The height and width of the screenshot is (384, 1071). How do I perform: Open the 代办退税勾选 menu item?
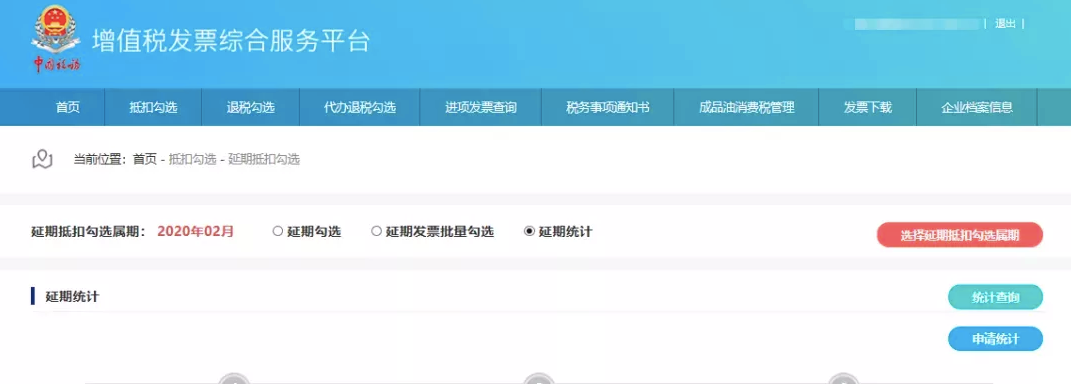pos(360,107)
